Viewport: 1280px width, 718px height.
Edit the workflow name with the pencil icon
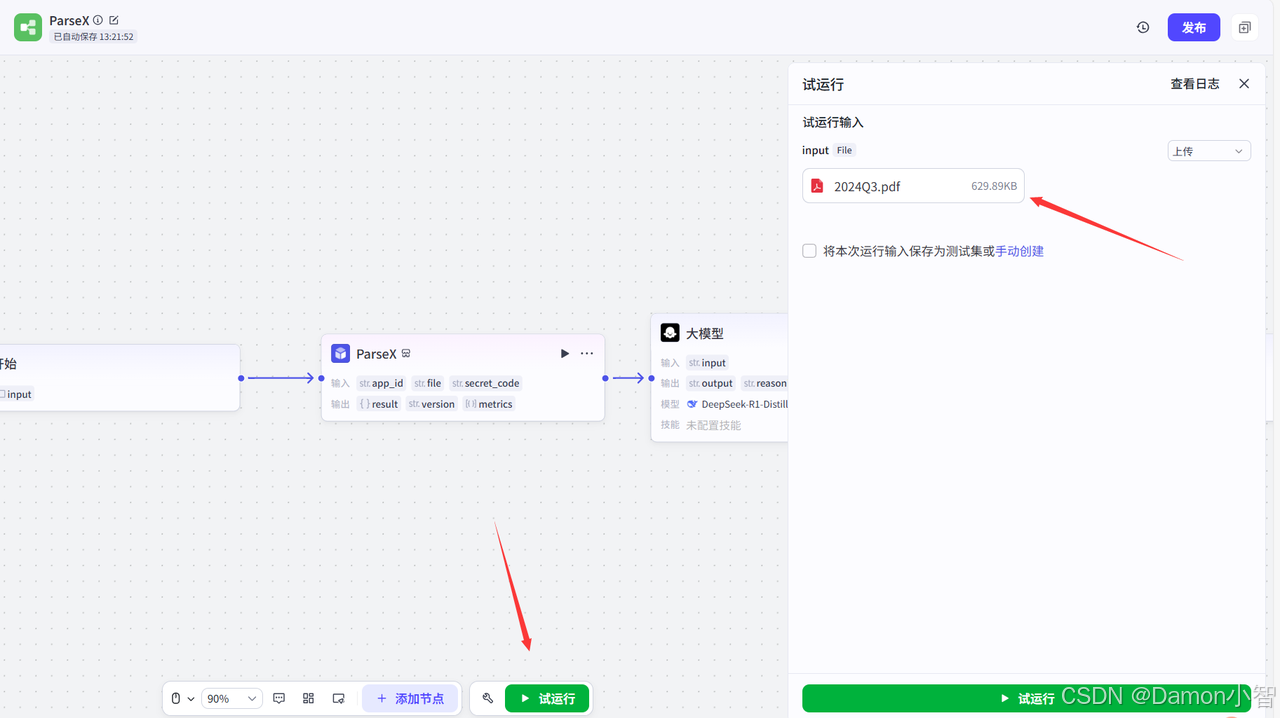[x=114, y=20]
